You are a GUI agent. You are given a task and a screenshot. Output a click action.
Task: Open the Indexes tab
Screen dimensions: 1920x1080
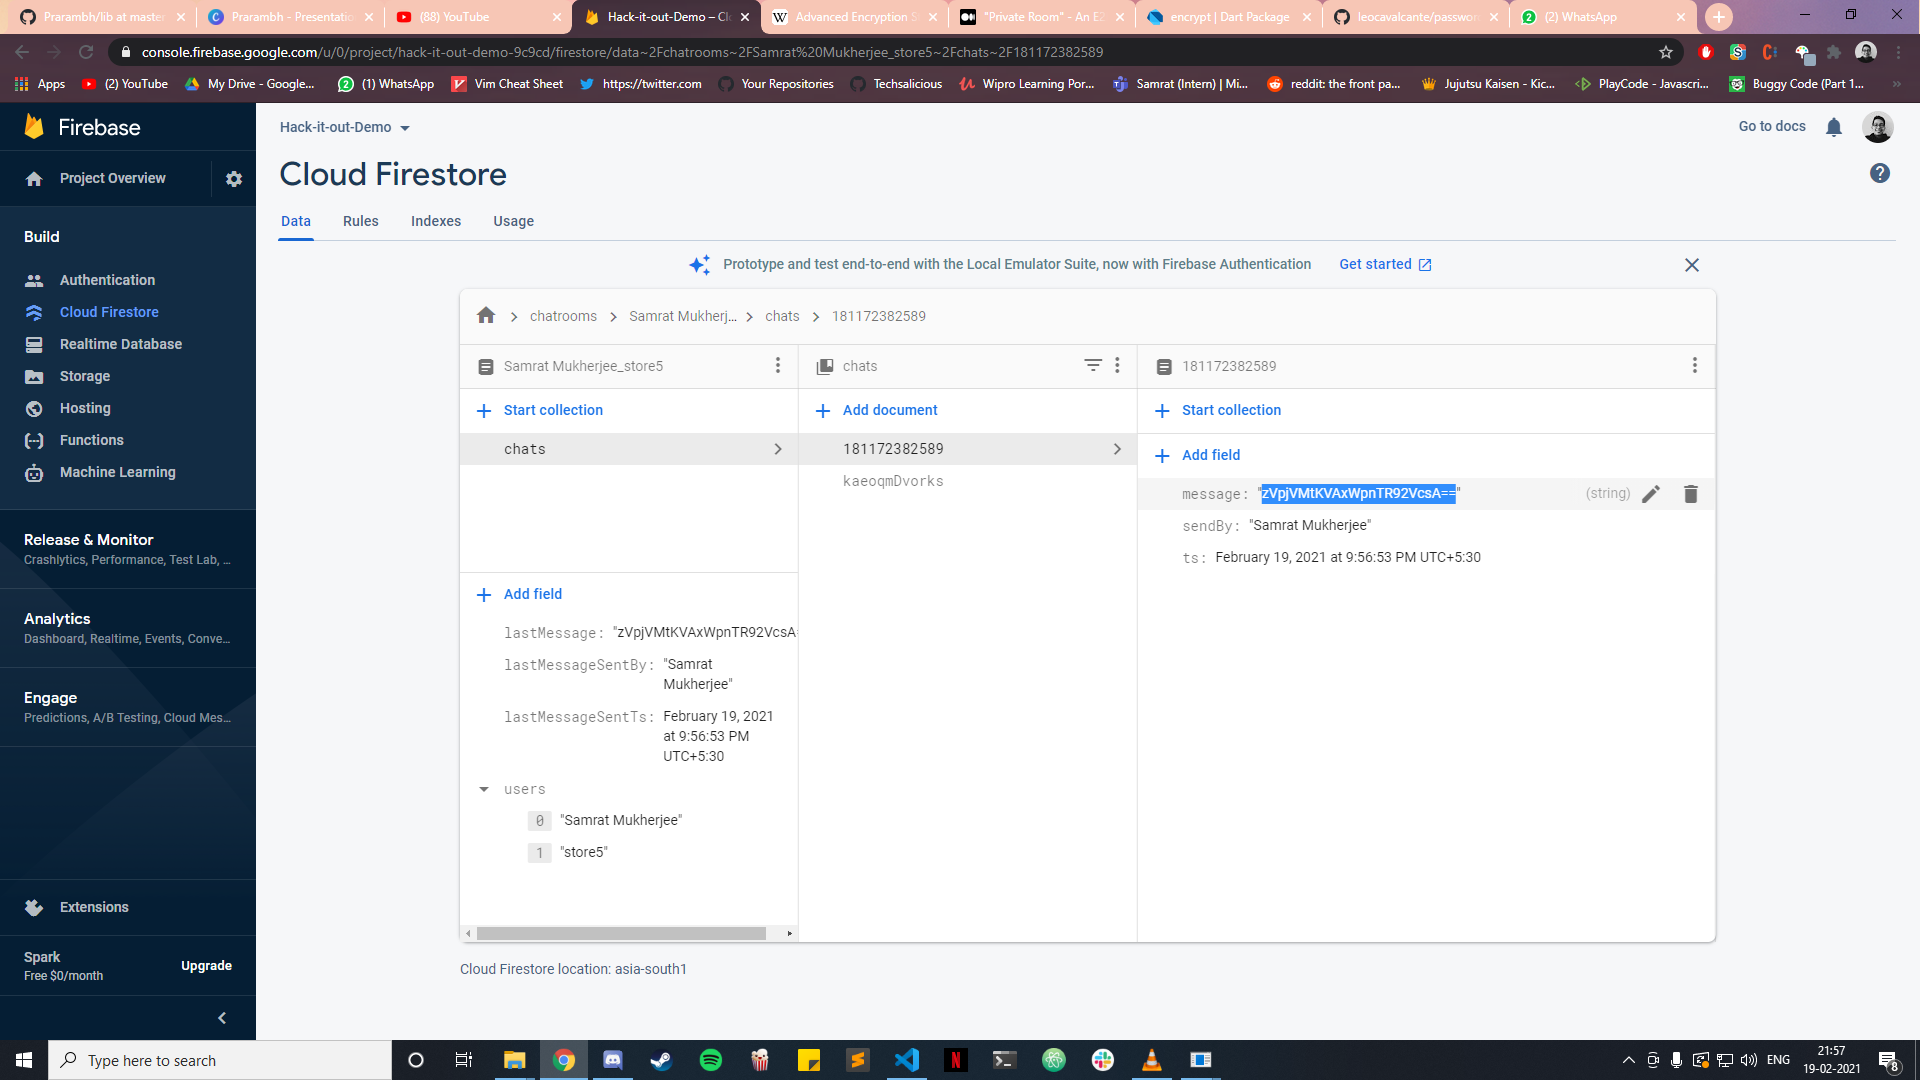(x=435, y=221)
